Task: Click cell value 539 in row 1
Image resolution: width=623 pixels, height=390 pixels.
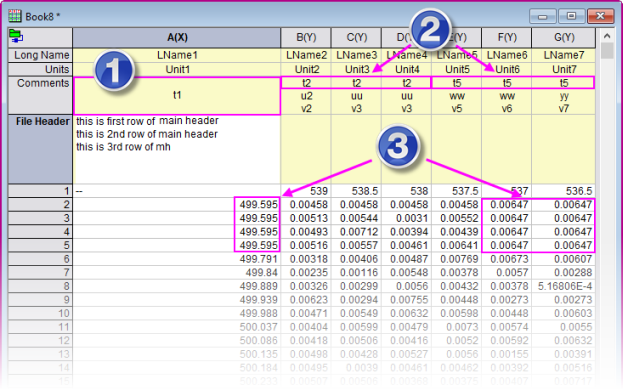Action: point(306,191)
